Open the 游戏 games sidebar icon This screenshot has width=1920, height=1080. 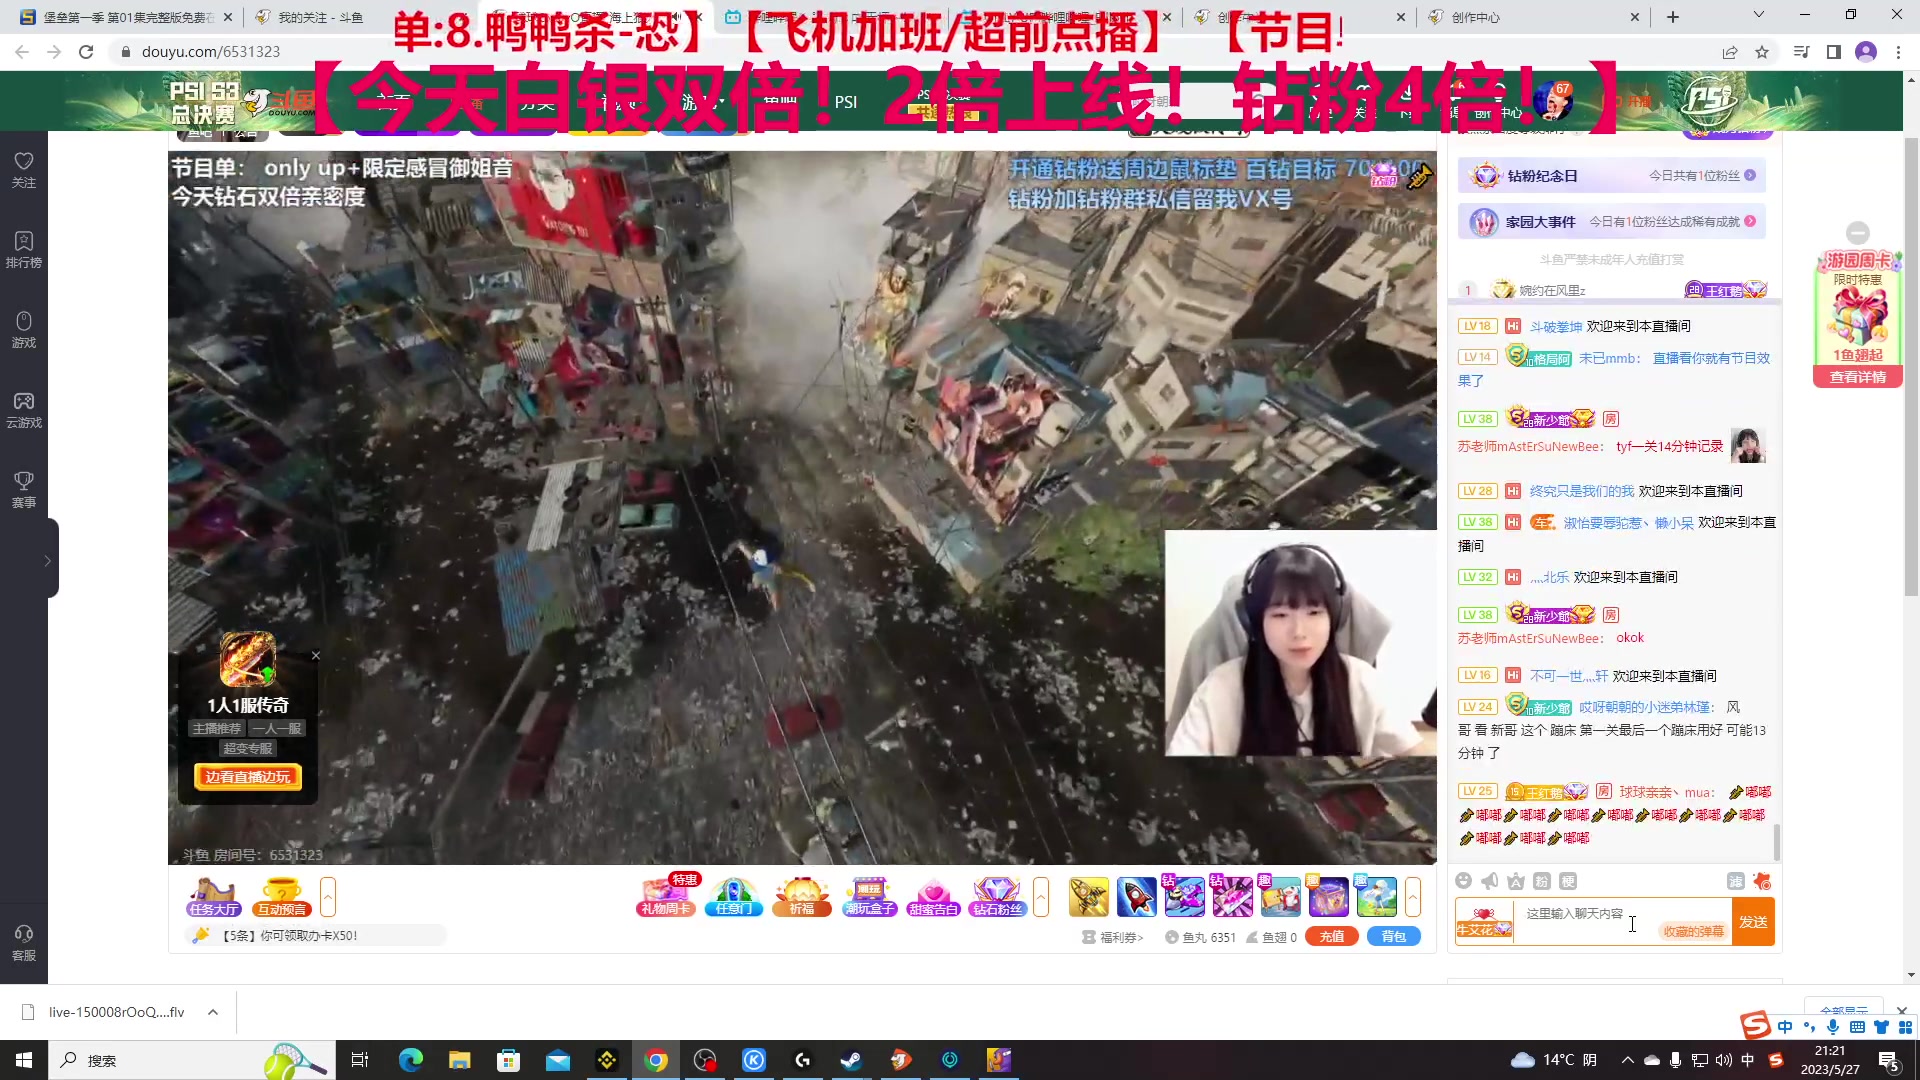coord(24,329)
